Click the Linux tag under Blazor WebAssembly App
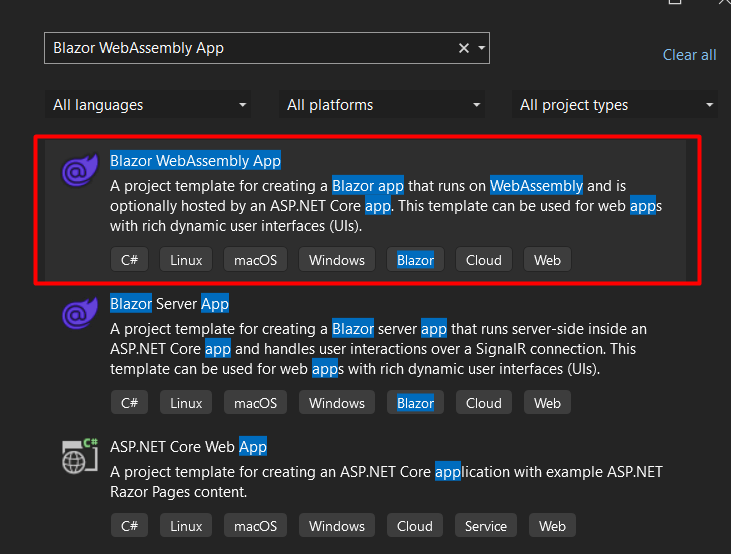The width and height of the screenshot is (731, 554). point(186,260)
